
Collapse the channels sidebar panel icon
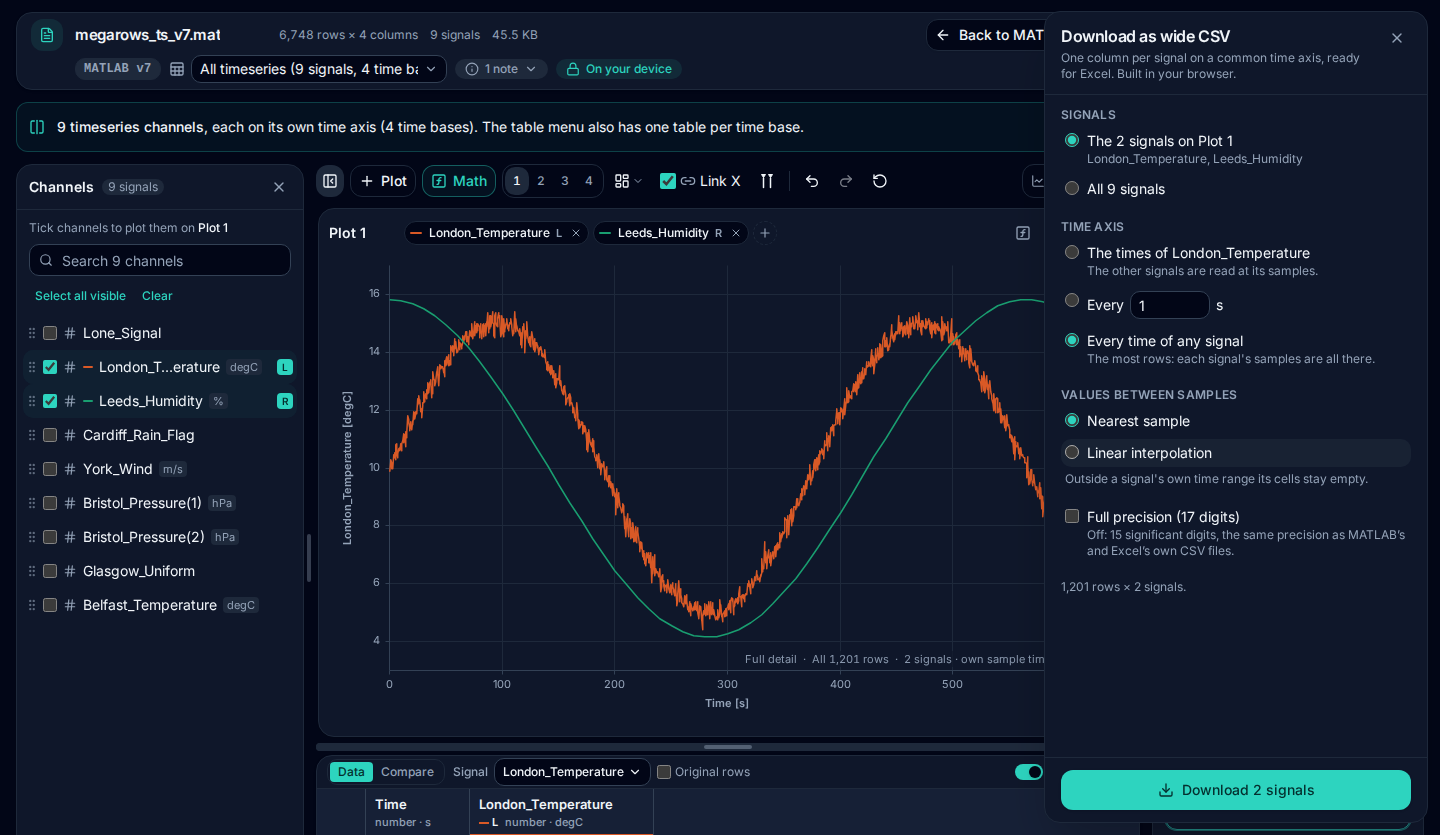pyautogui.click(x=330, y=181)
